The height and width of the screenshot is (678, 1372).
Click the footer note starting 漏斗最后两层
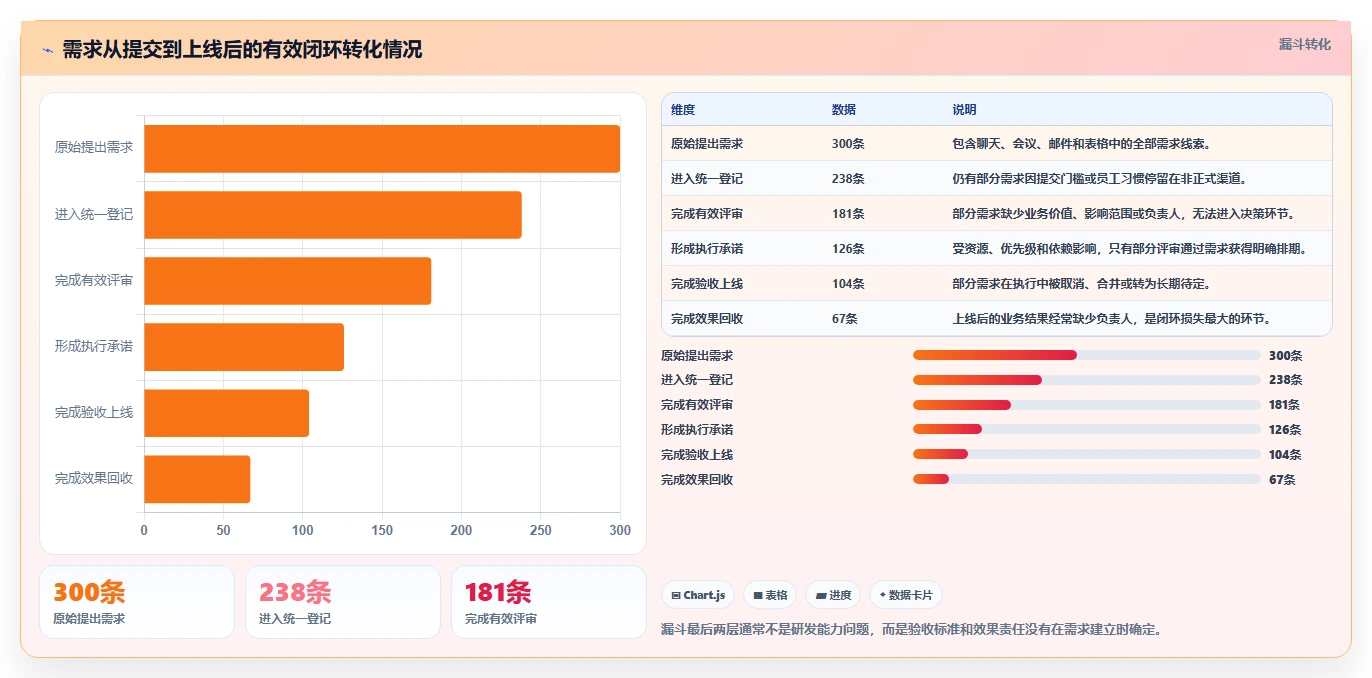[911, 629]
